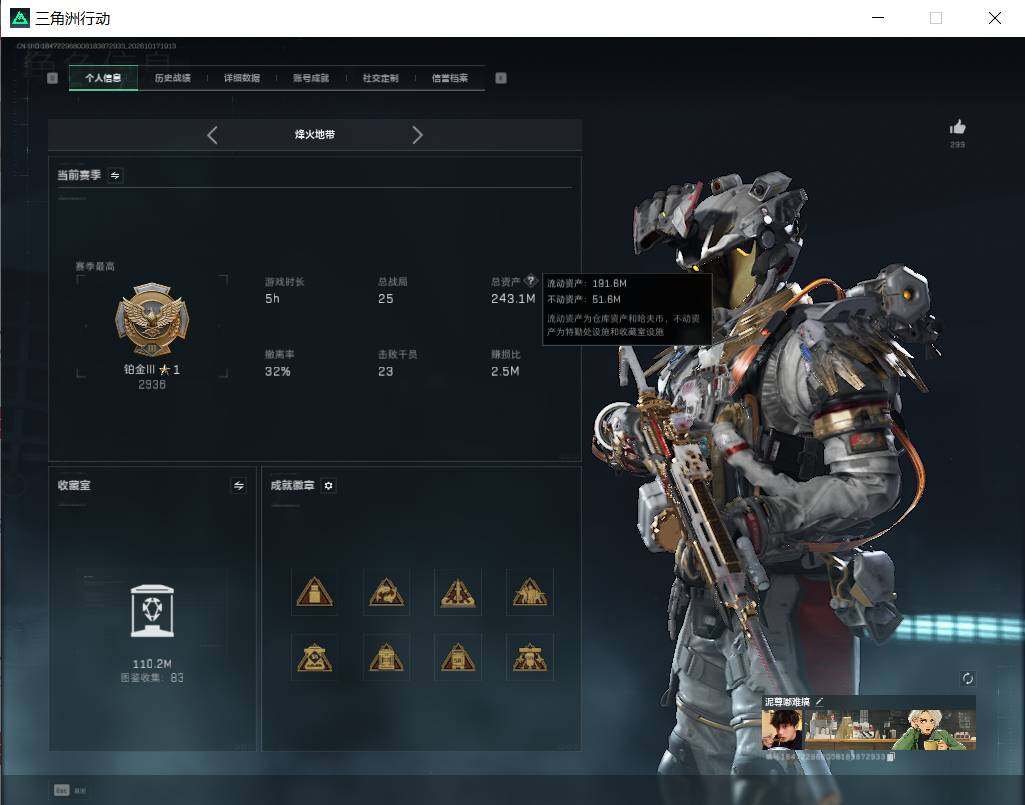The height and width of the screenshot is (805, 1025).
Task: Toggle the 收藏室 swap icon
Action: pyautogui.click(x=239, y=485)
